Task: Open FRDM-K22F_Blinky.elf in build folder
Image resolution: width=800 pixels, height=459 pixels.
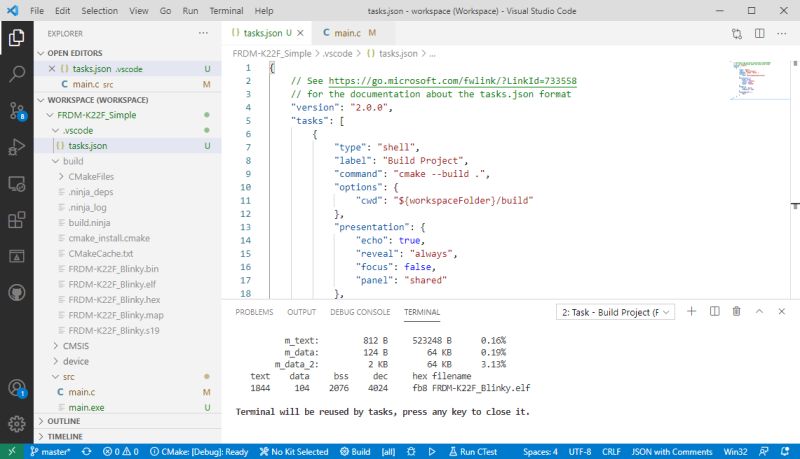Action: tap(128, 284)
